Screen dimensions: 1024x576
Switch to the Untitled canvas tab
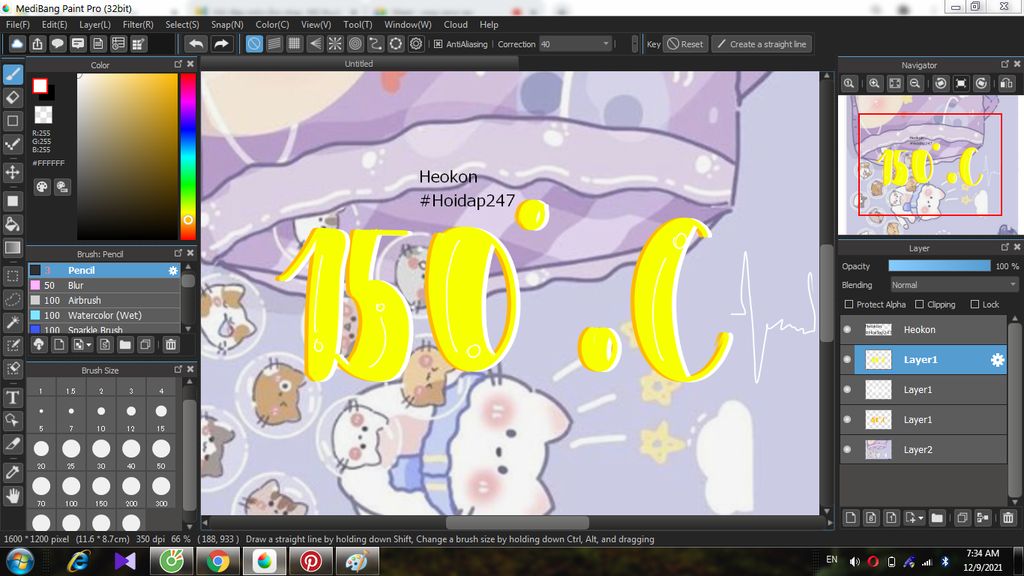click(x=359, y=63)
